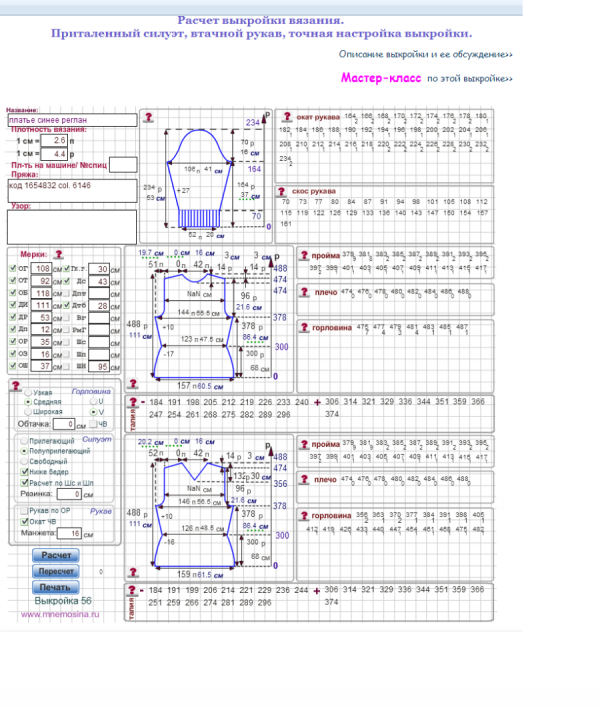Image resolution: width=600 pixels, height=707 pixels.
Task: Open help icon above the sleeve diagram
Action: click(149, 117)
